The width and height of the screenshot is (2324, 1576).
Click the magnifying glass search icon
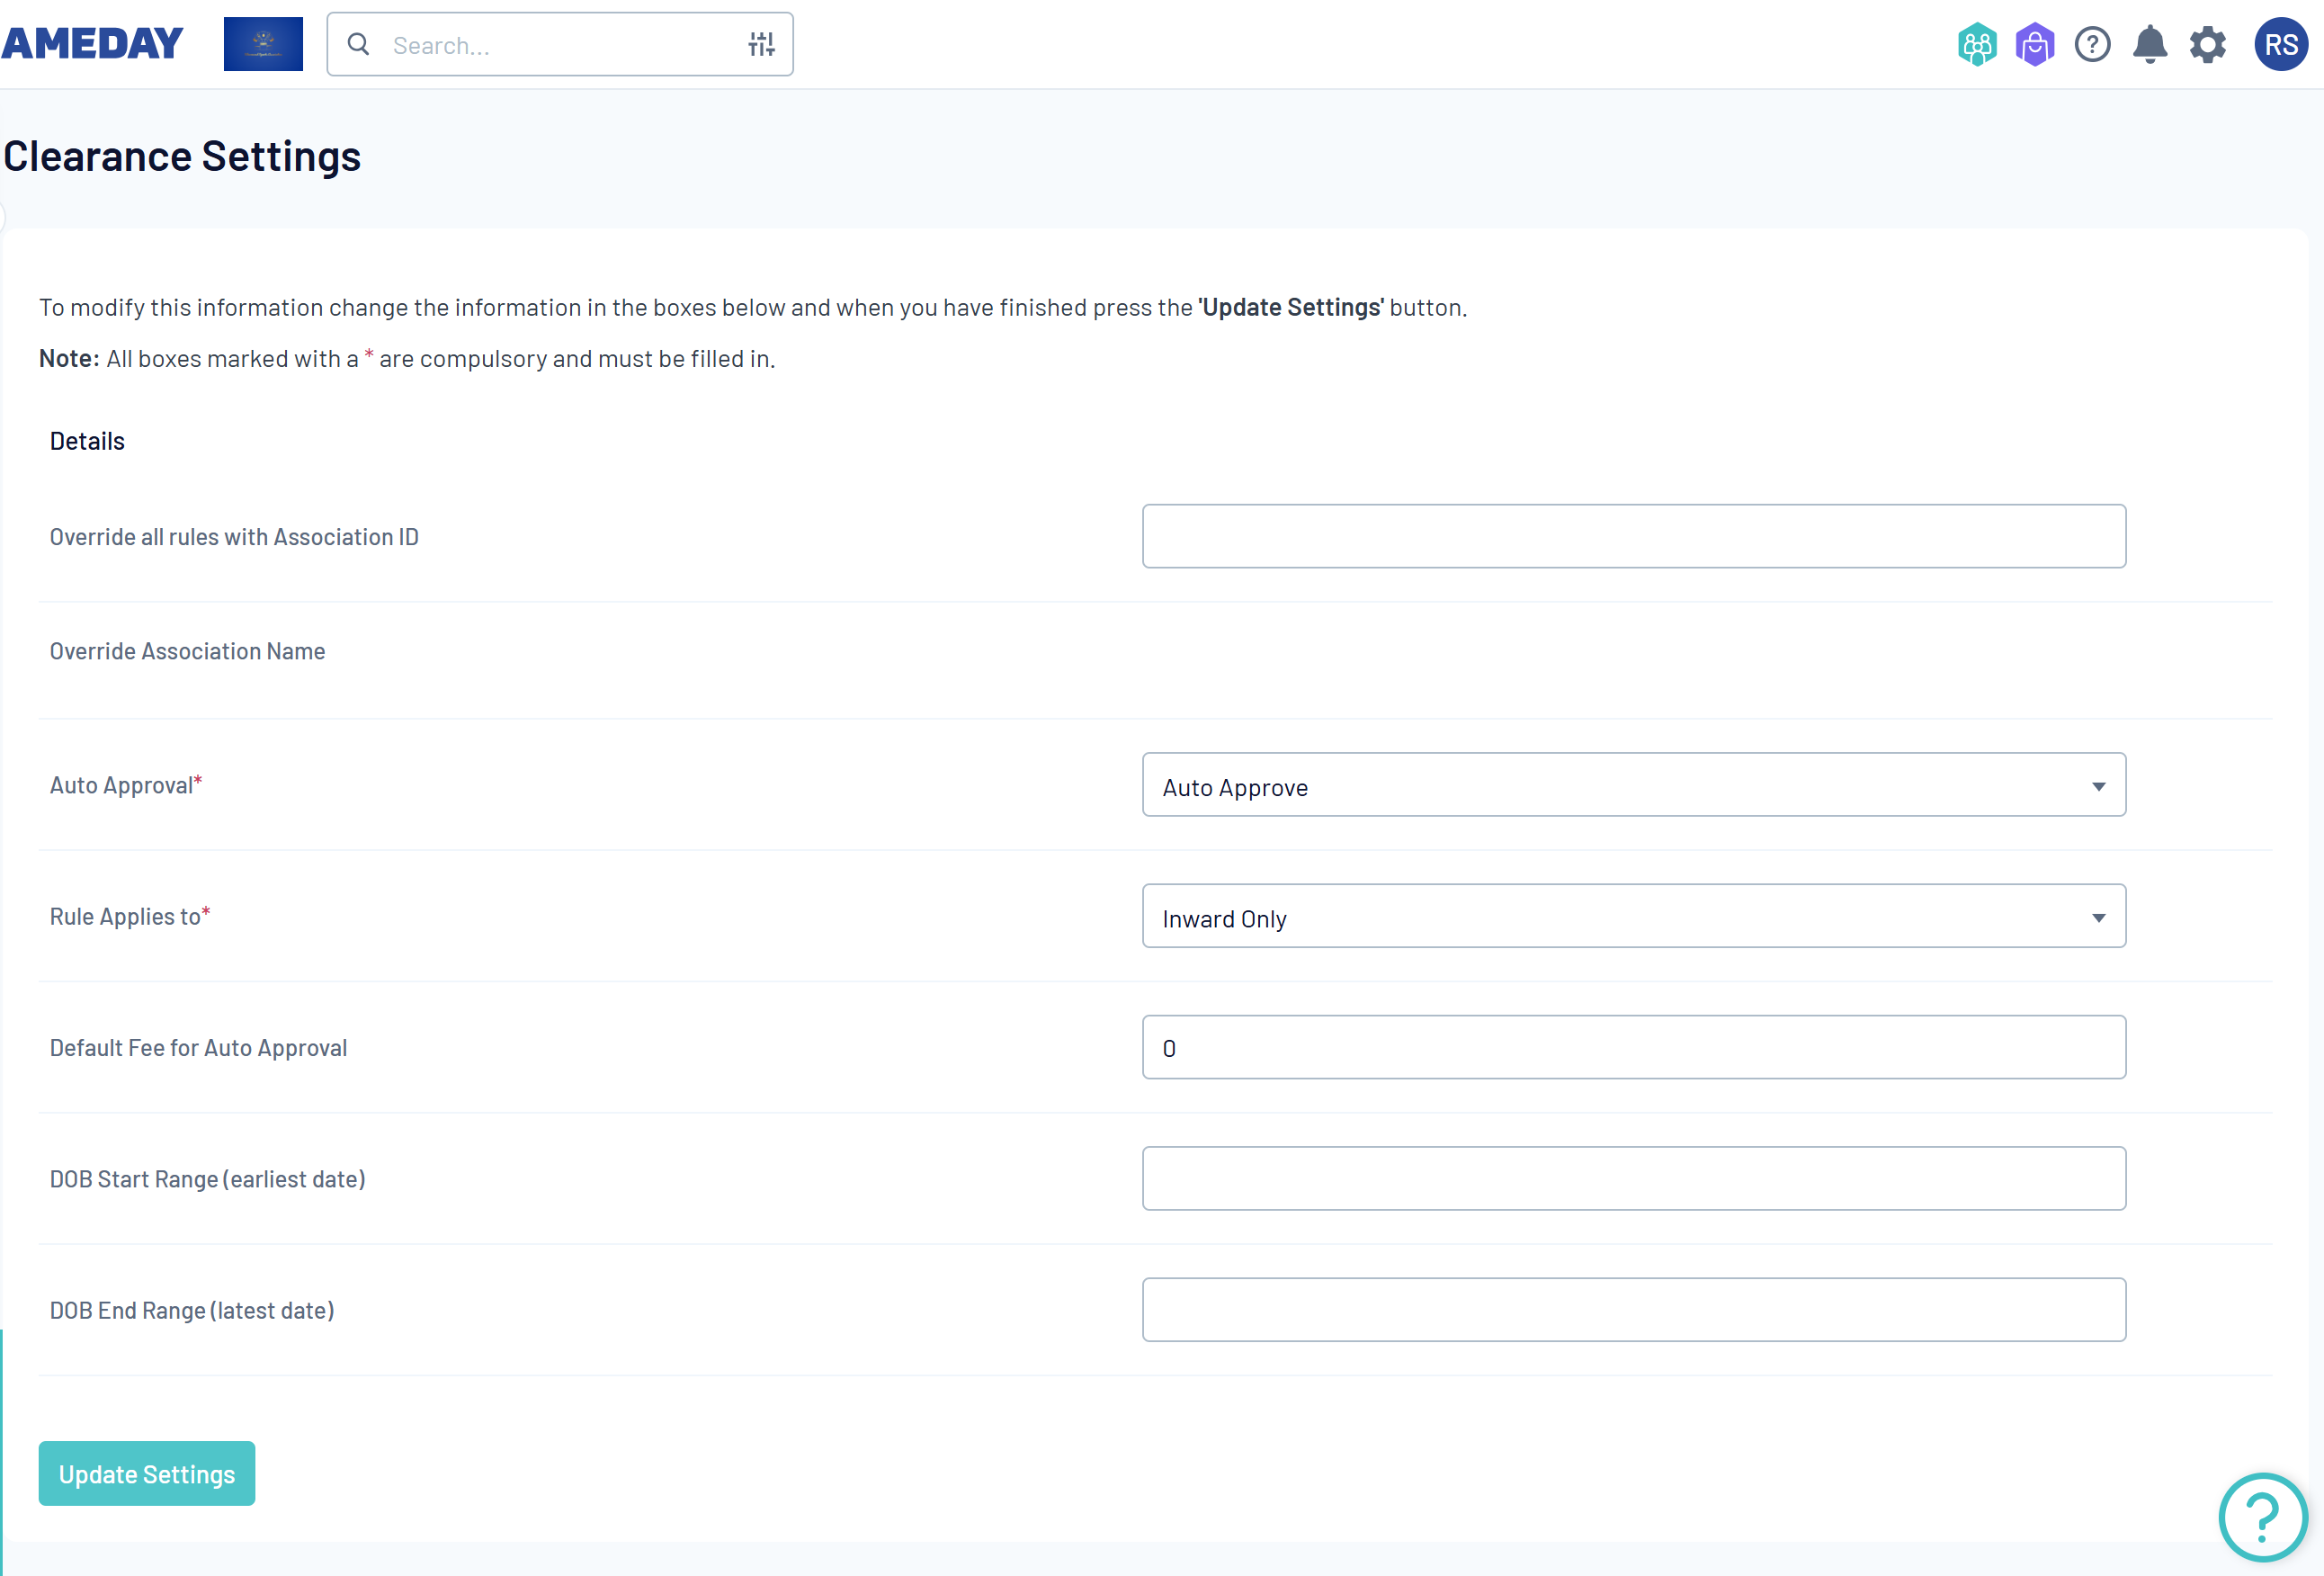(358, 44)
